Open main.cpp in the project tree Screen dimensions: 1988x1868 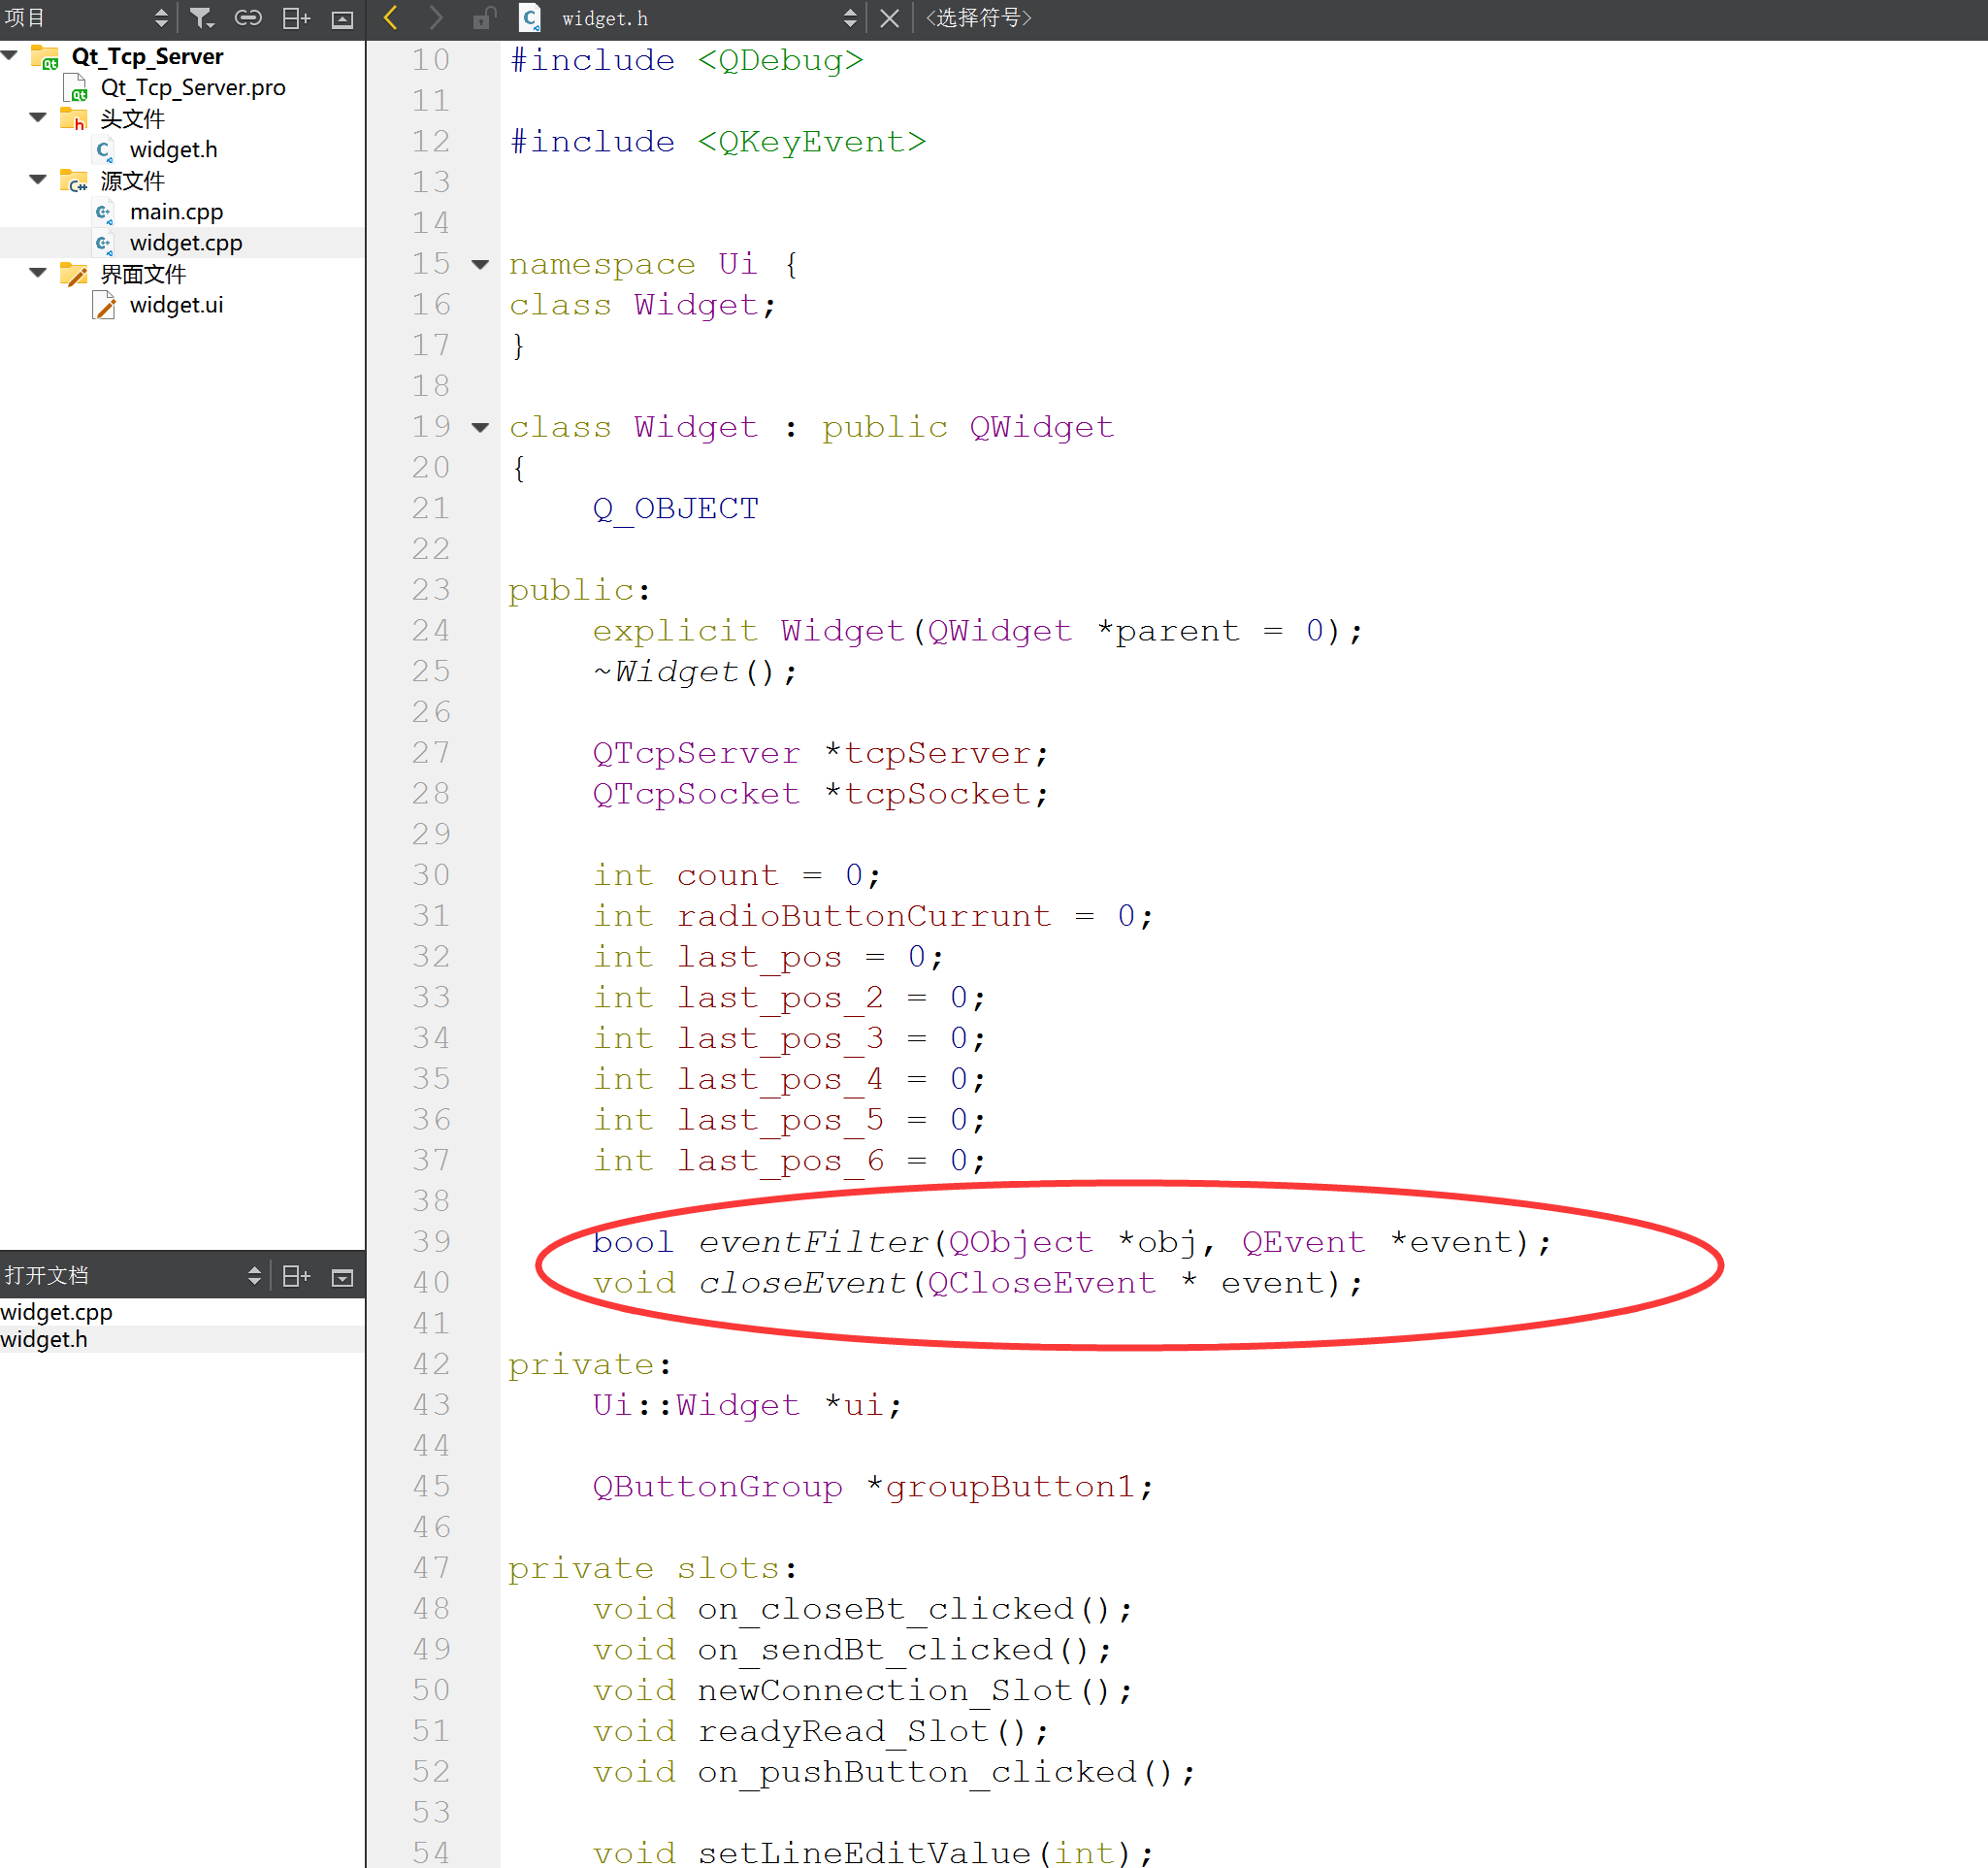point(176,212)
